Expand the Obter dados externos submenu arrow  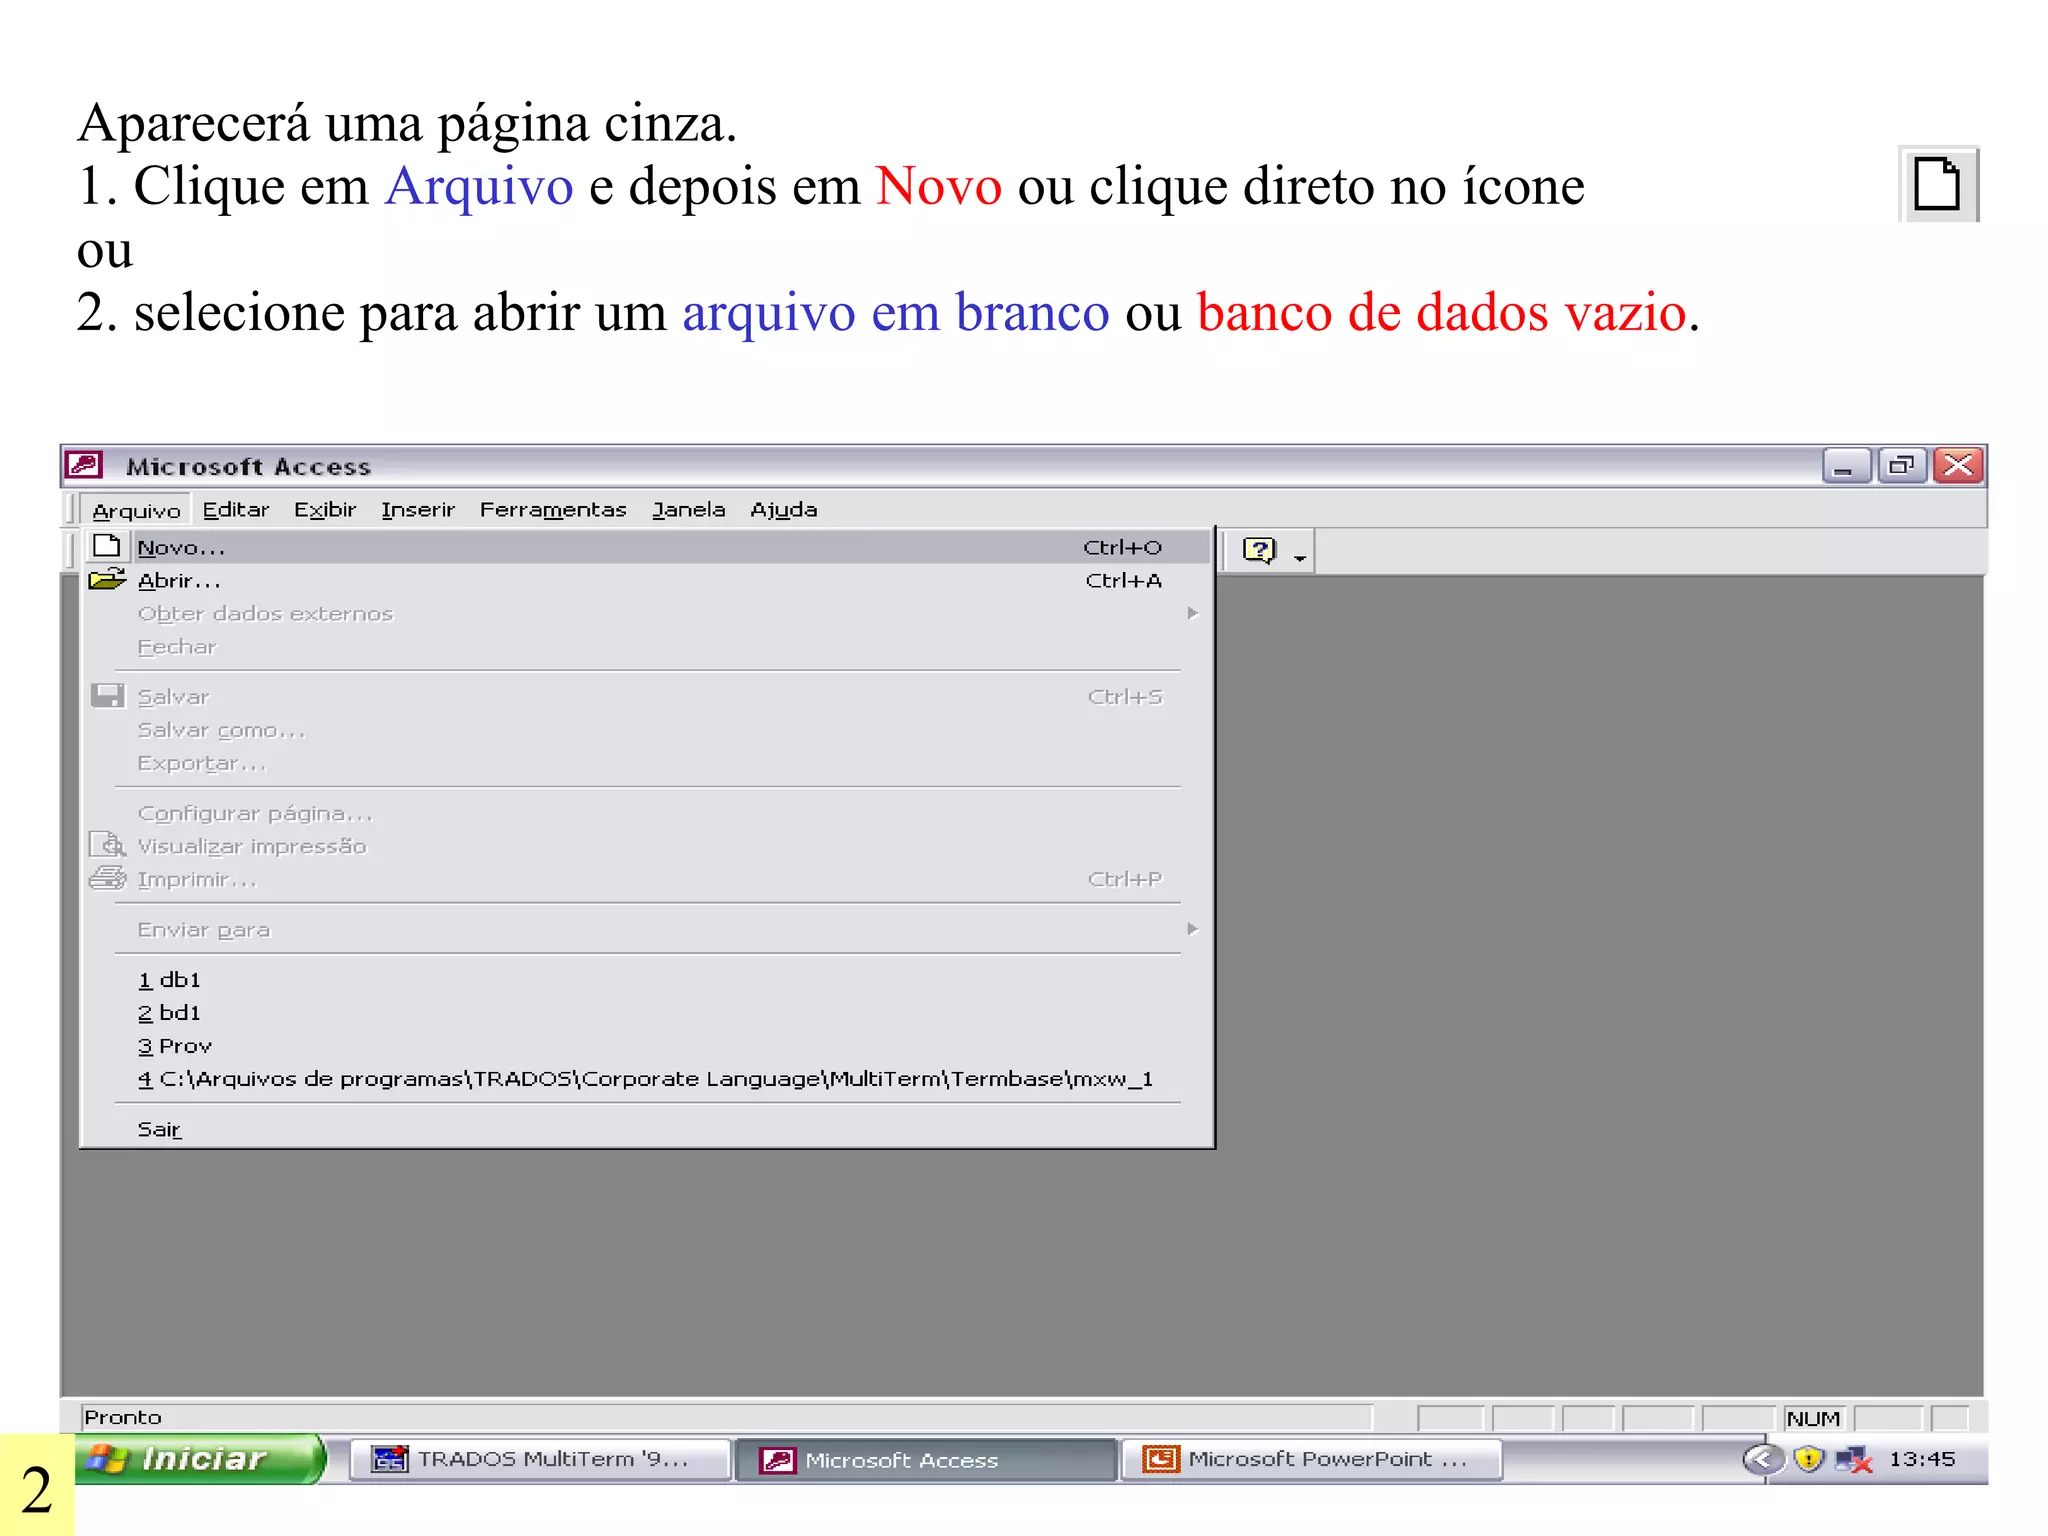pos(1192,613)
